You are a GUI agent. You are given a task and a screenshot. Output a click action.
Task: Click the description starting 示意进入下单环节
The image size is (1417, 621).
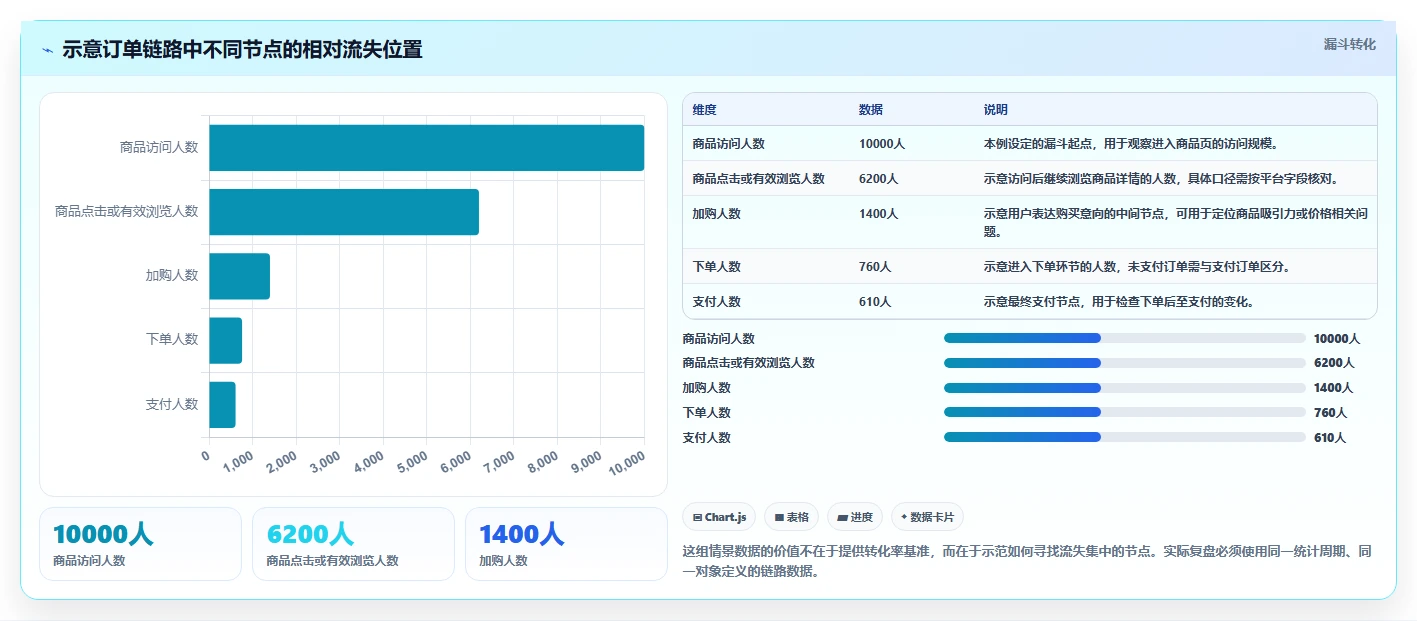pyautogui.click(x=1136, y=267)
